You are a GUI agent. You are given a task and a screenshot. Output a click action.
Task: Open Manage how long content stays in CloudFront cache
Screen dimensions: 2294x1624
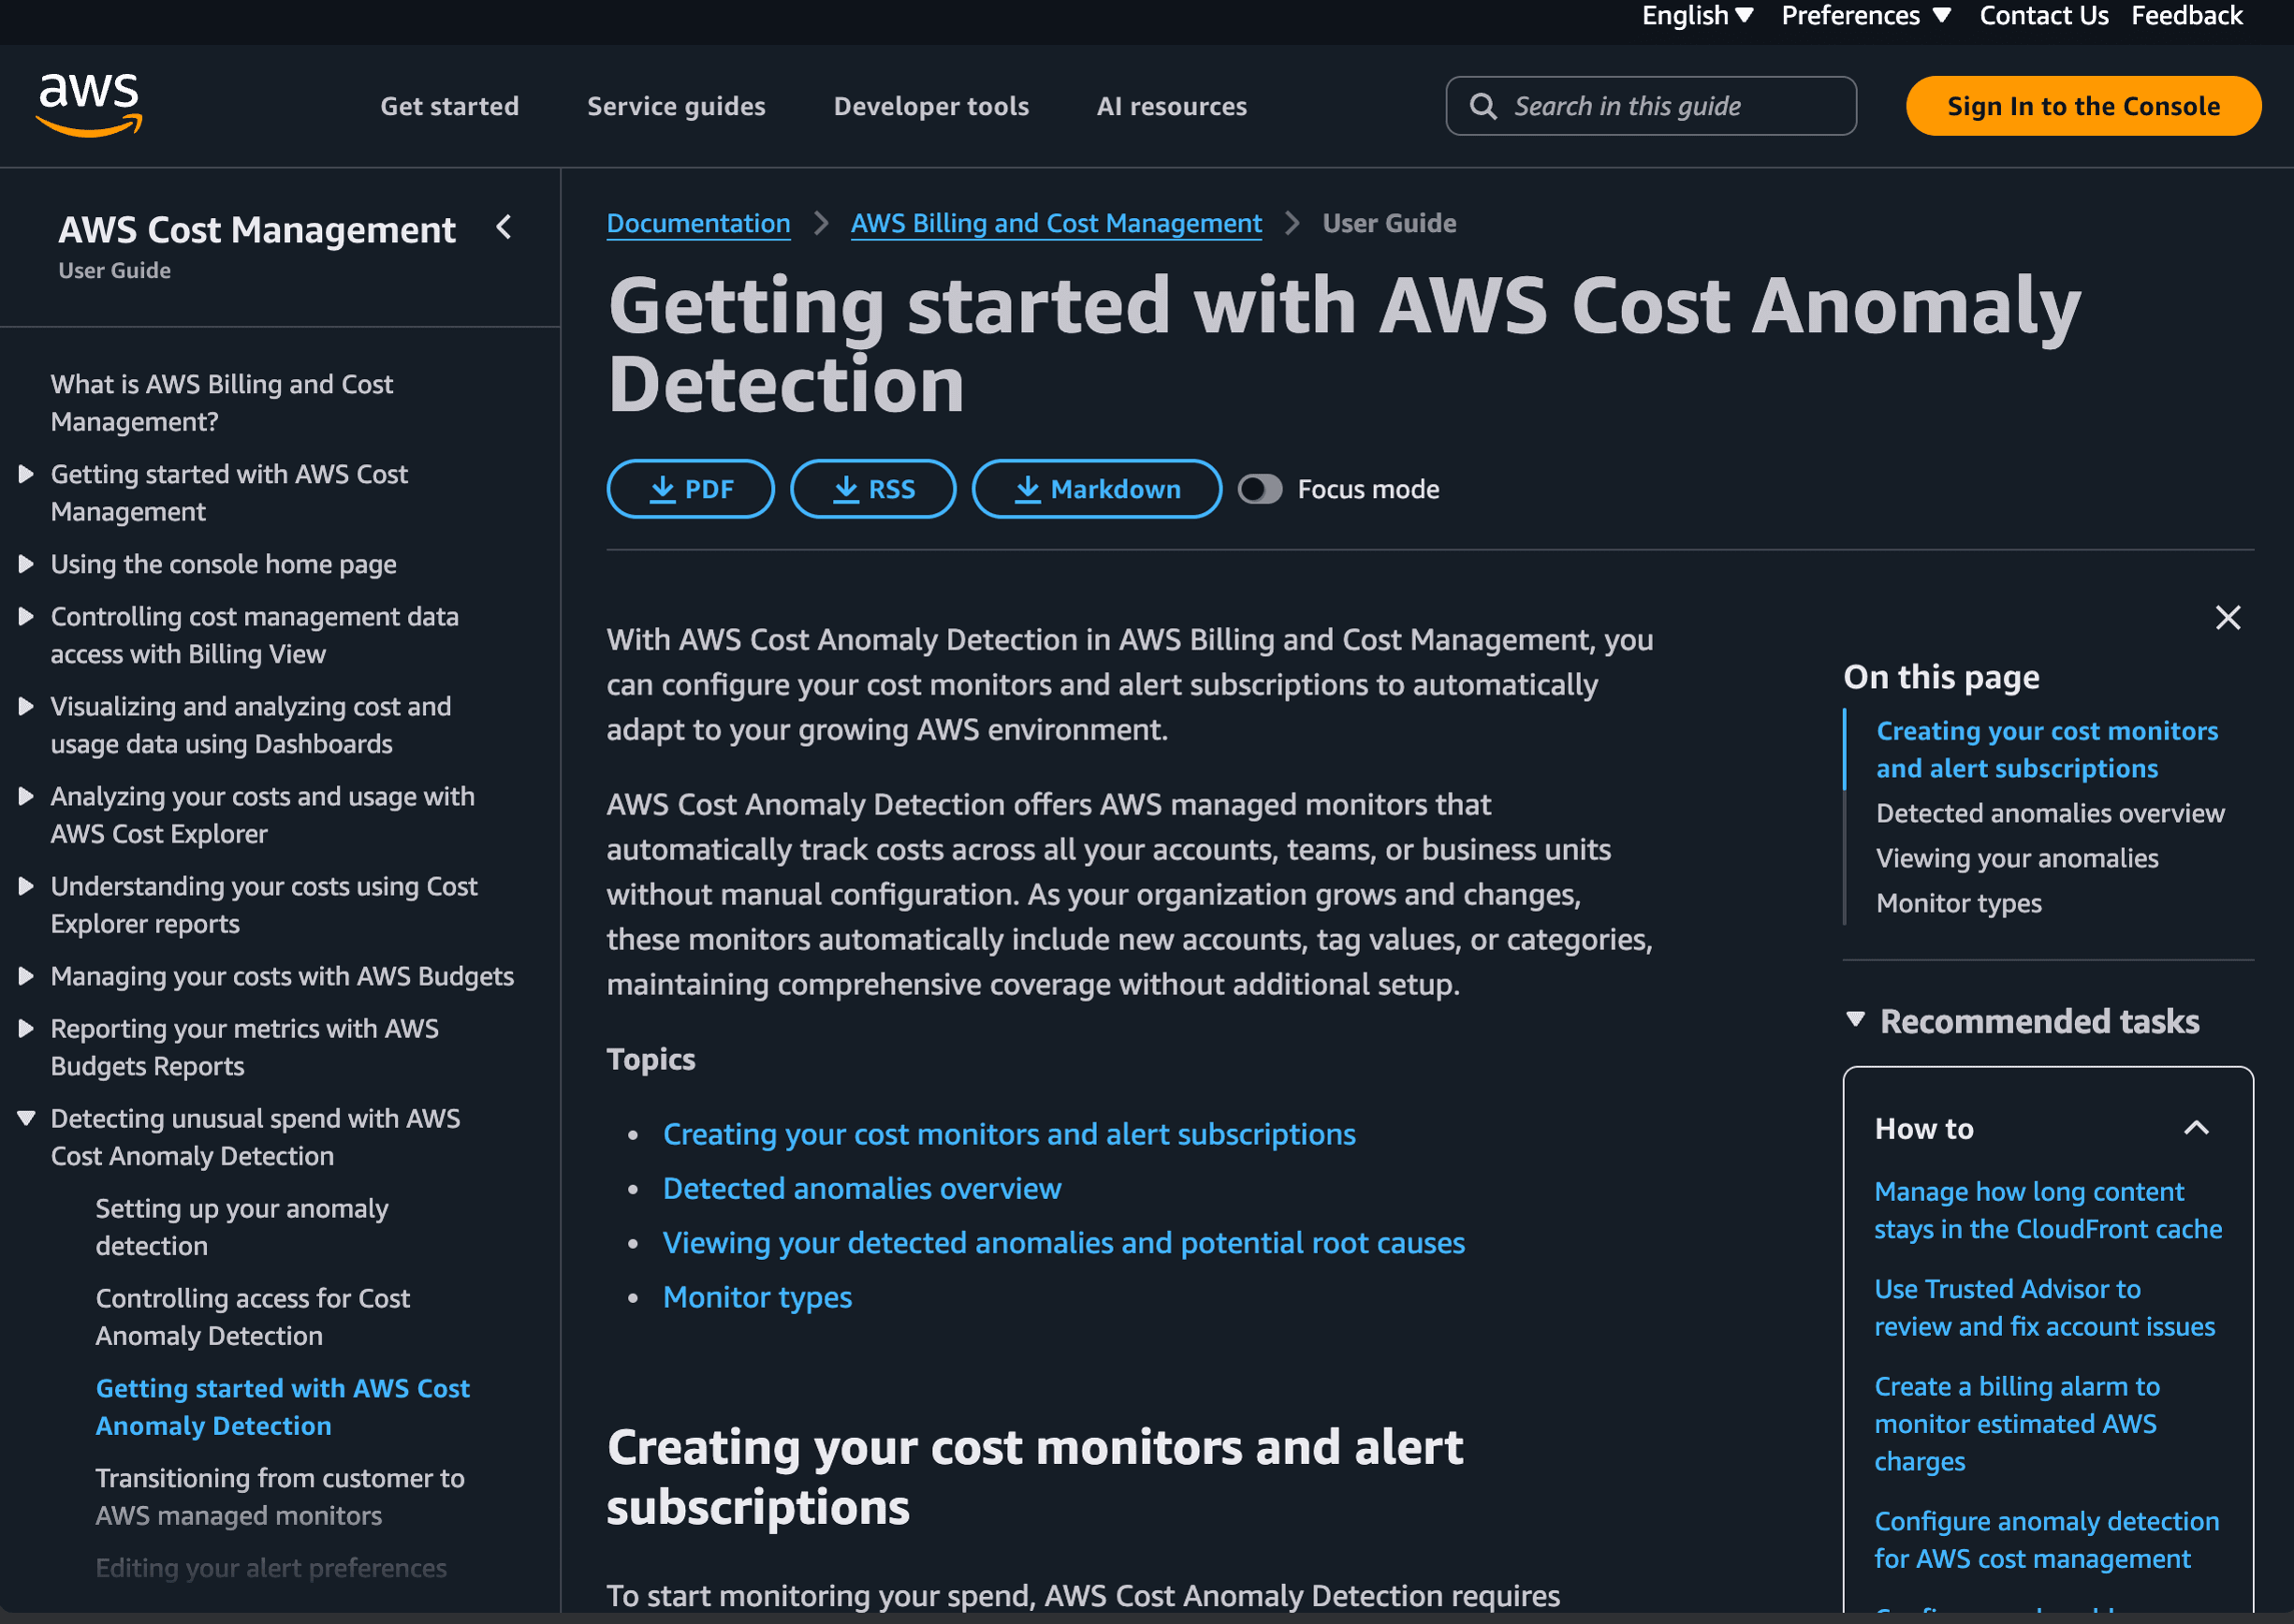(2048, 1210)
